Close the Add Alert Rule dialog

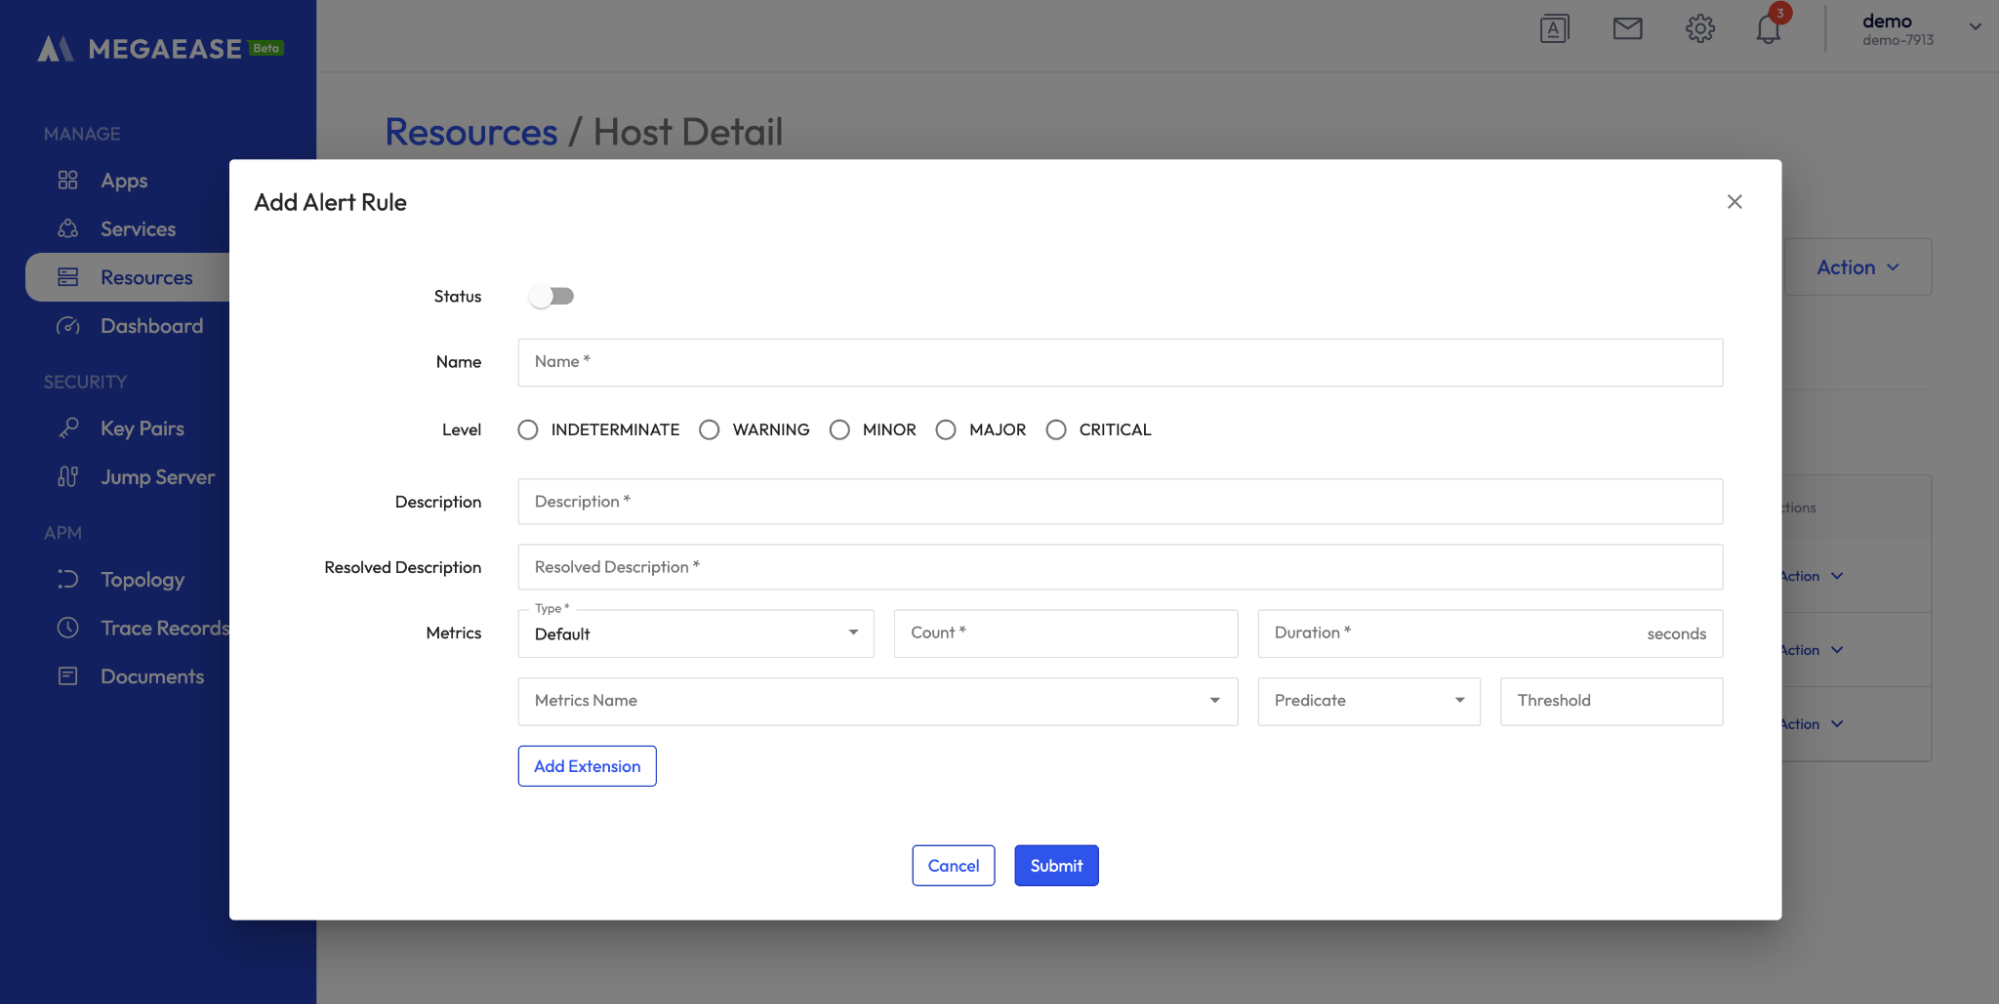[x=1734, y=202]
